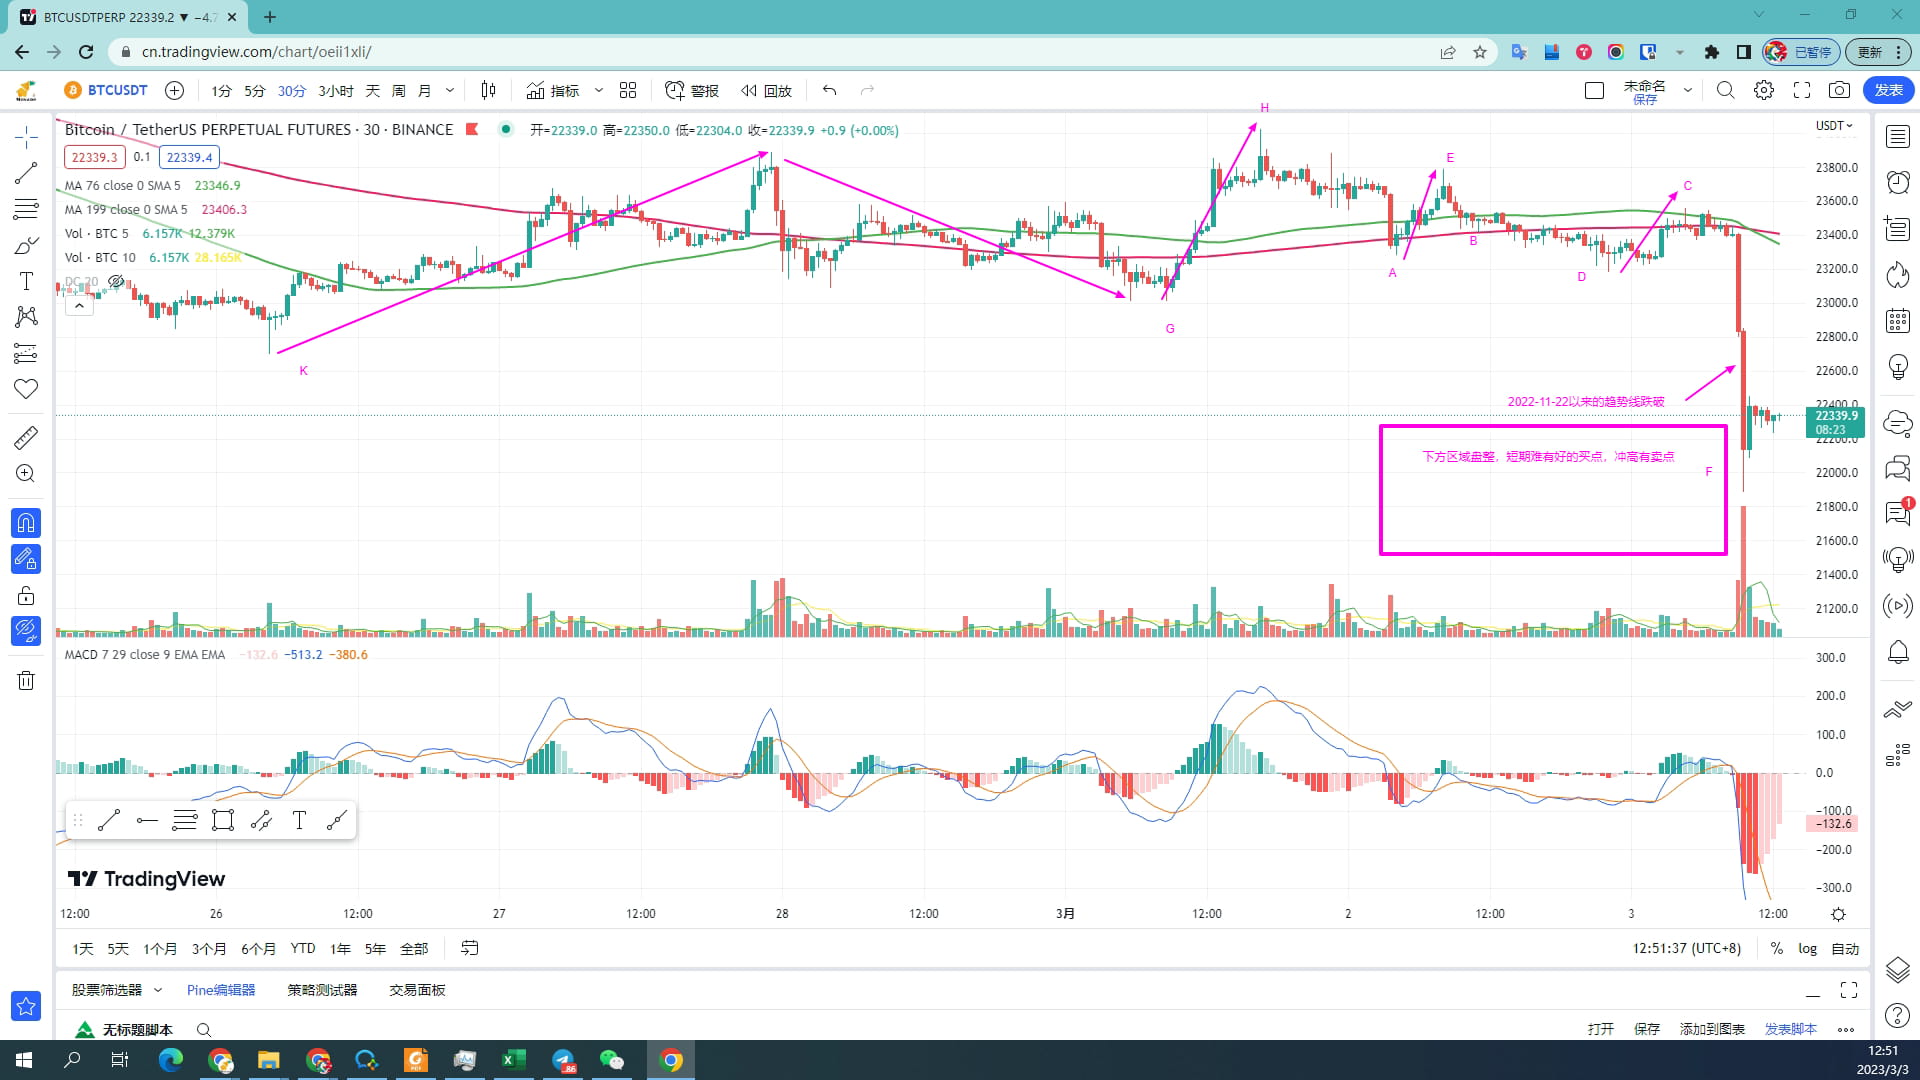Viewport: 1920px width, 1080px height.
Task: Click the trash remove drawings icon
Action: pyautogui.click(x=26, y=681)
